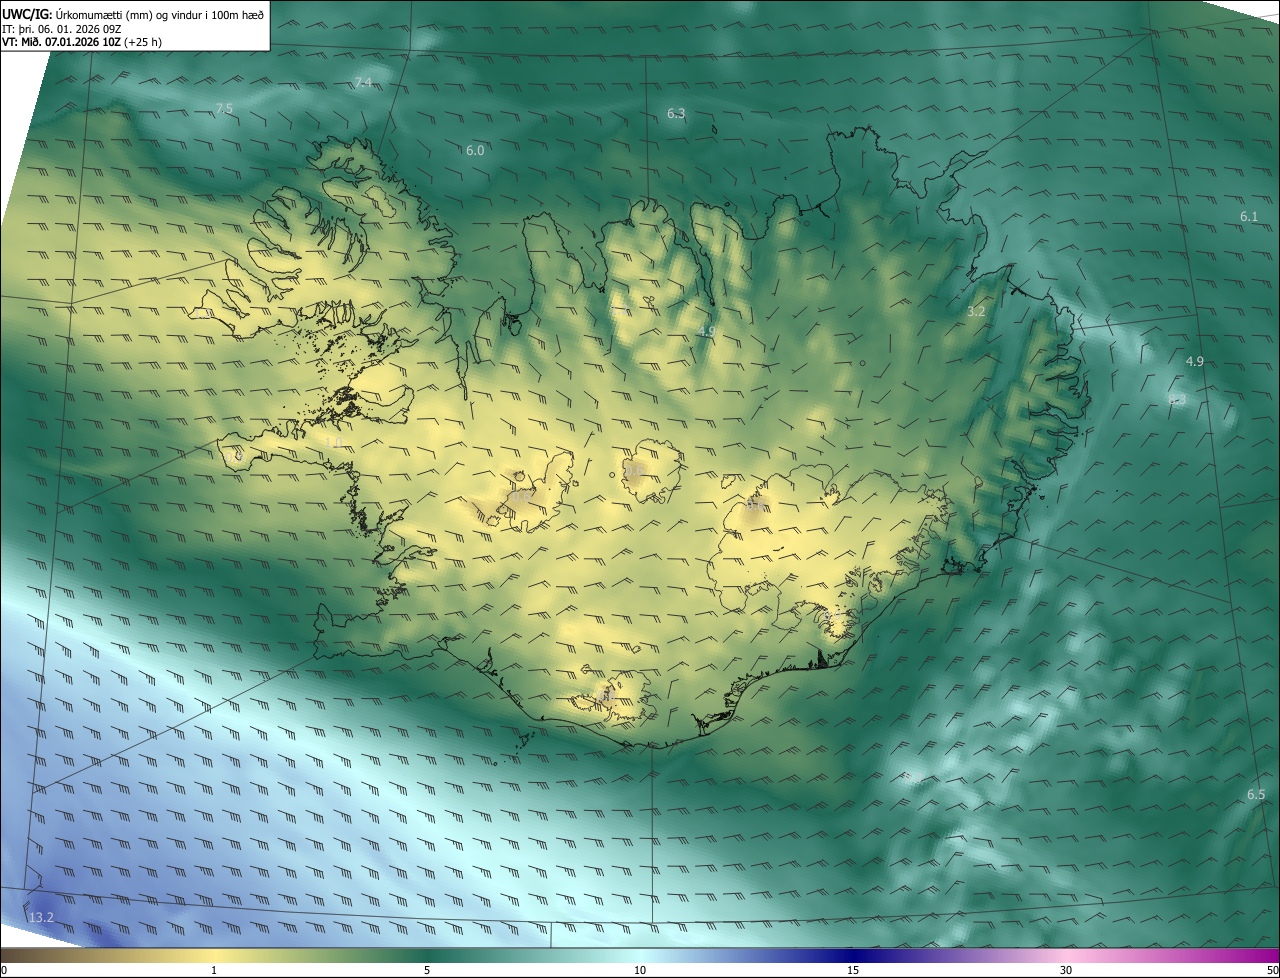The height and width of the screenshot is (978, 1280).
Task: Pick the brown start of the color scale bar
Action: point(20,955)
